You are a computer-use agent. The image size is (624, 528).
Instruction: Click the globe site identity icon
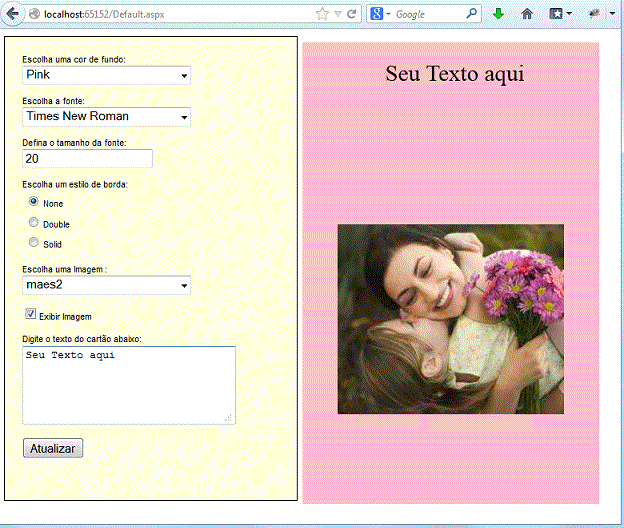click(35, 14)
